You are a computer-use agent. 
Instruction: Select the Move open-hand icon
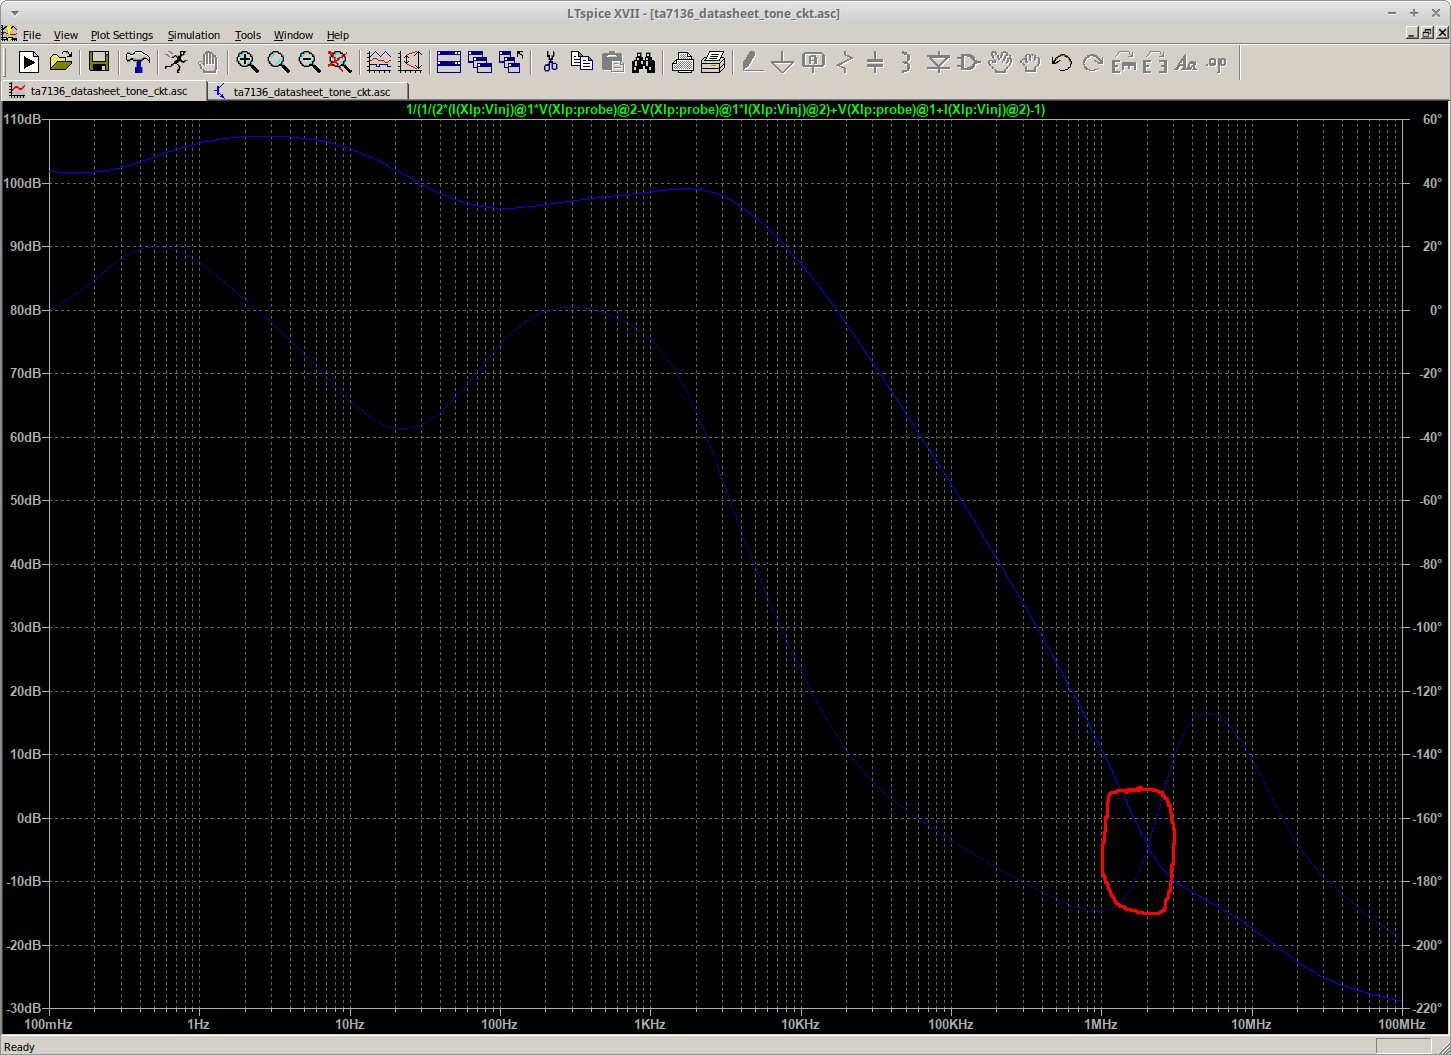point(1000,63)
